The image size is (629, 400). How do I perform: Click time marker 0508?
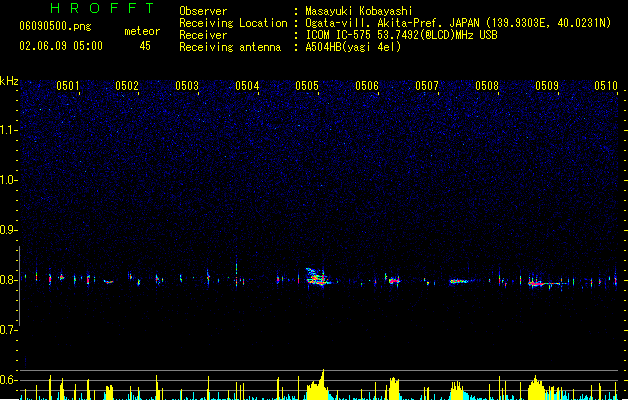487,86
